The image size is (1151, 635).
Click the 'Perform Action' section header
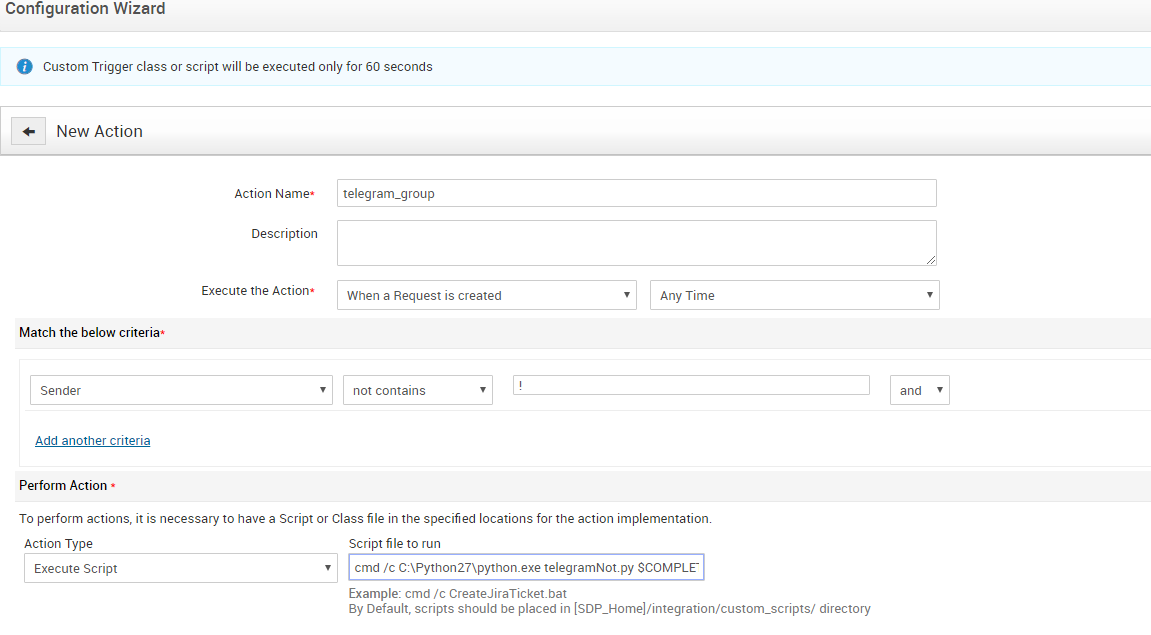(63, 485)
